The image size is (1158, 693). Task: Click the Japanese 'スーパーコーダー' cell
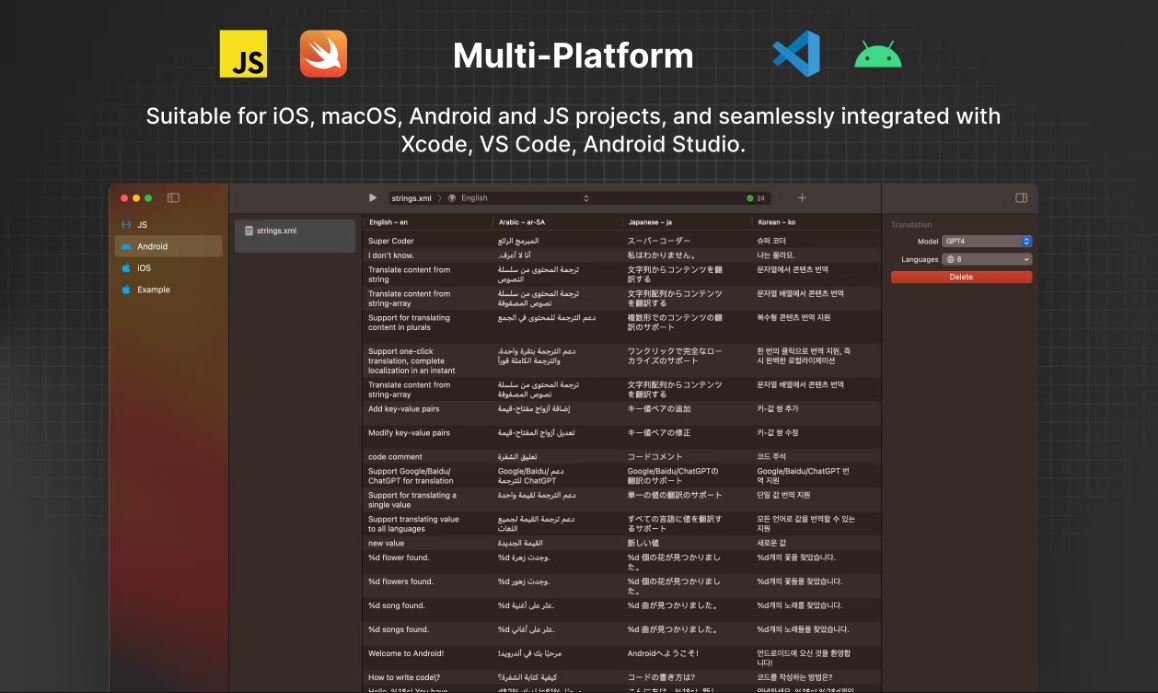point(659,241)
